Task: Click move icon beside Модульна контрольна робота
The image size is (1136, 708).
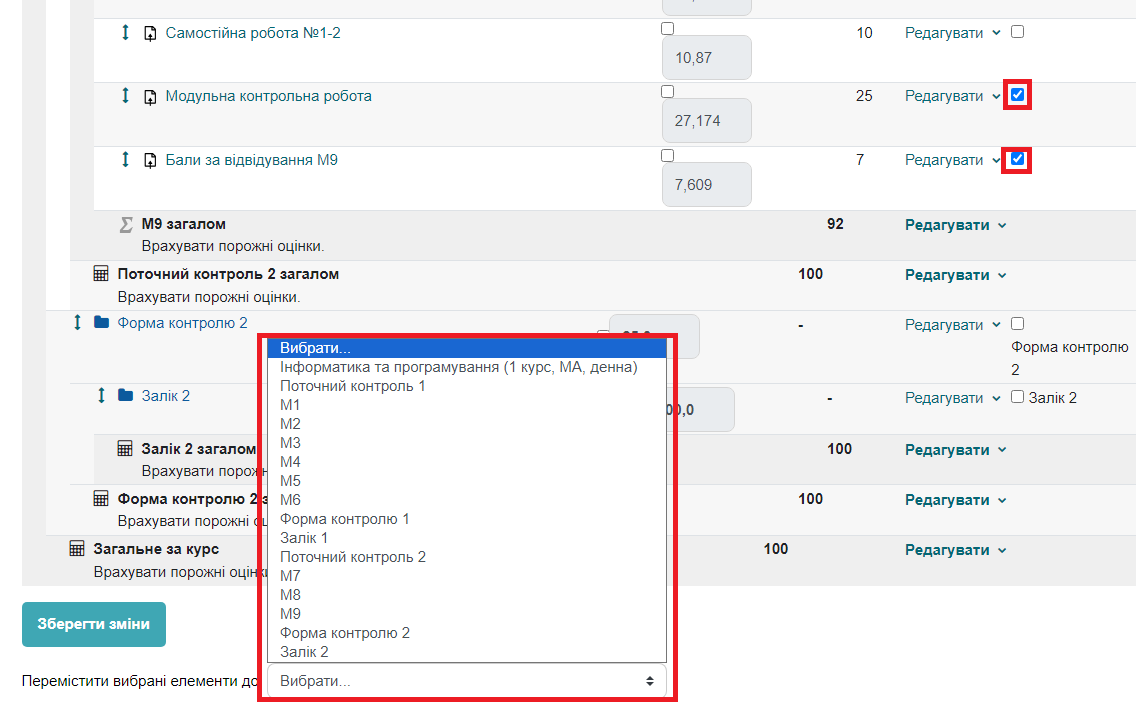Action: [125, 96]
